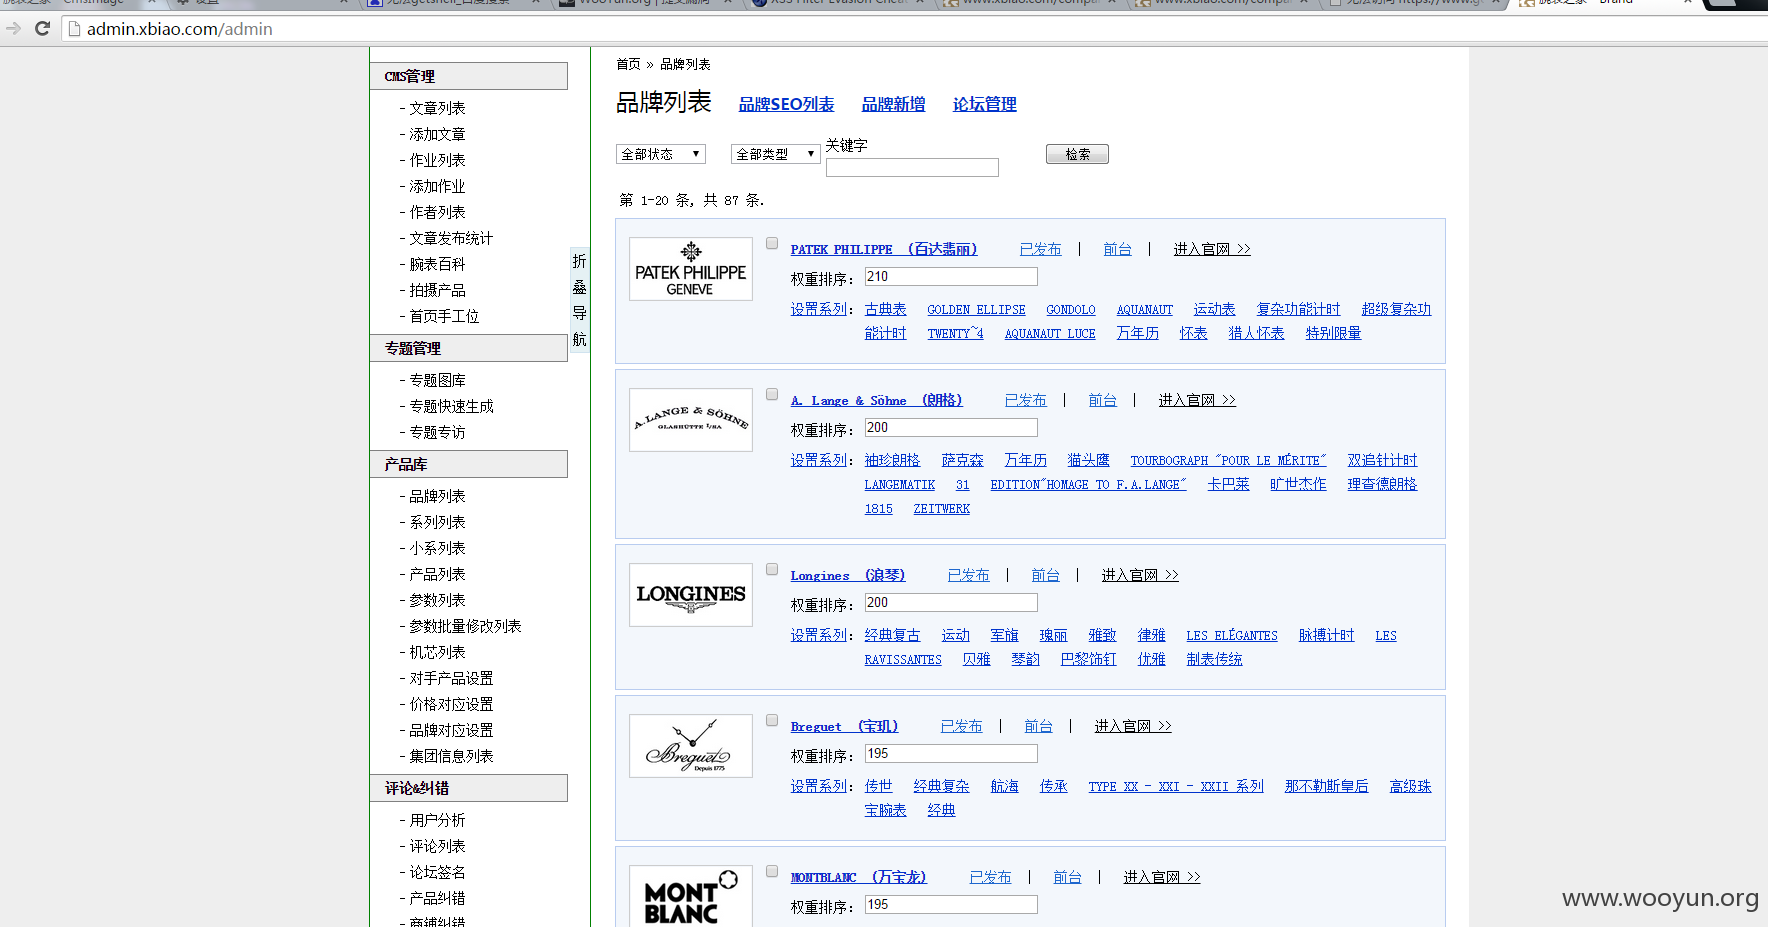Open 系列列表 in sidebar
Image resolution: width=1768 pixels, height=927 pixels.
click(x=437, y=522)
